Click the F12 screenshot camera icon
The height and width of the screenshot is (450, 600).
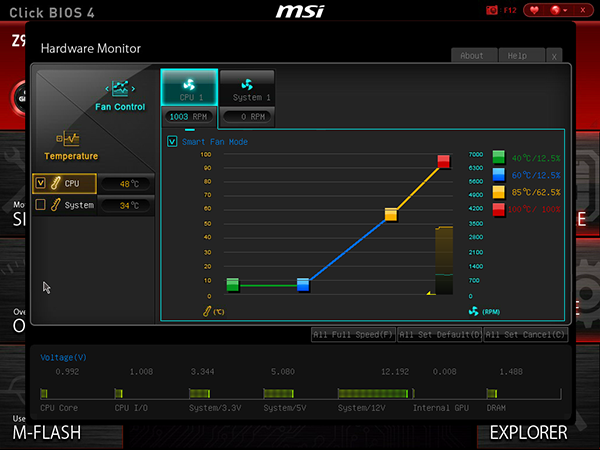point(491,10)
